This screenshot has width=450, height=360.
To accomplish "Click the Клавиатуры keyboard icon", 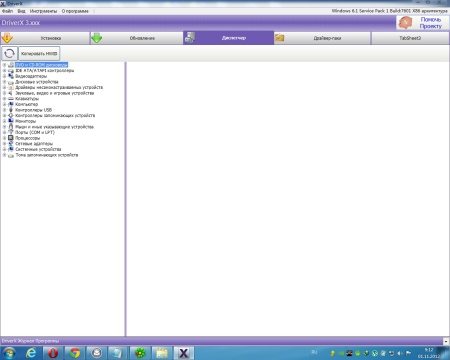I will pos(11,99).
